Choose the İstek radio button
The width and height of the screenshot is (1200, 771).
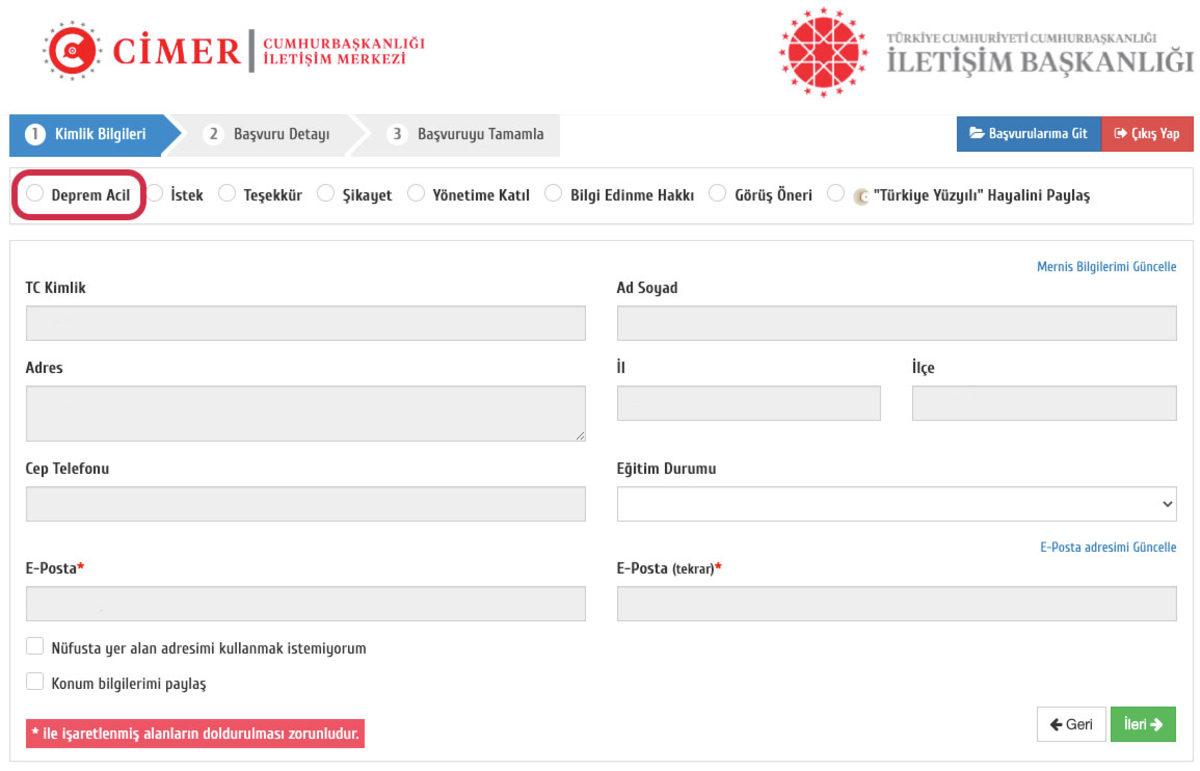click(x=156, y=194)
